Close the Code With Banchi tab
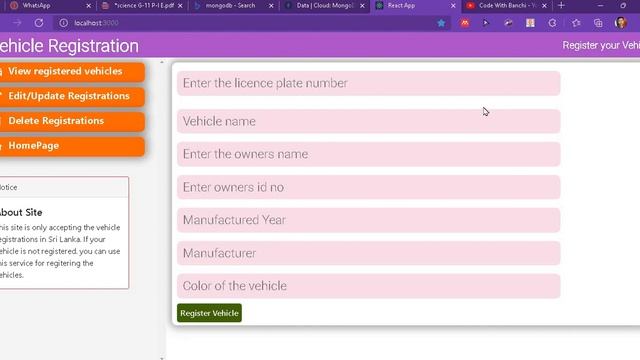Image resolution: width=640 pixels, height=360 pixels. (544, 6)
